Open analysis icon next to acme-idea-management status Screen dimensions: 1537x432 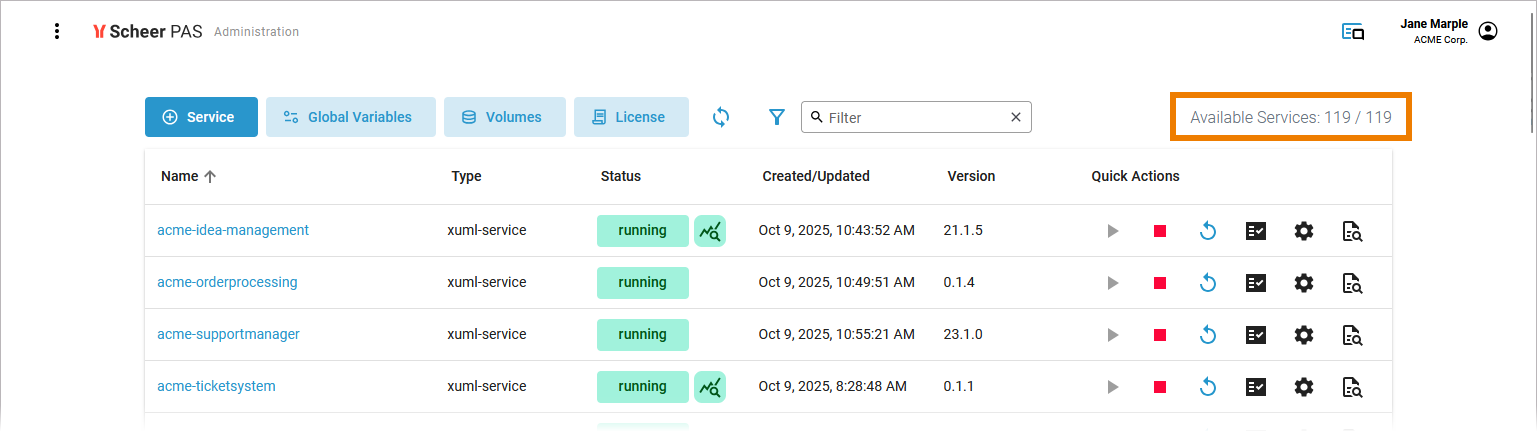pos(710,231)
